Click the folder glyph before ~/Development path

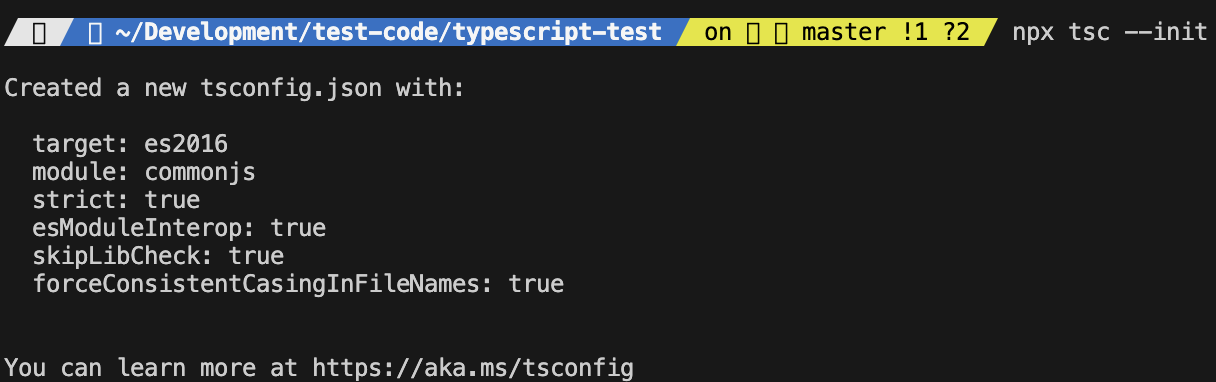click(96, 33)
